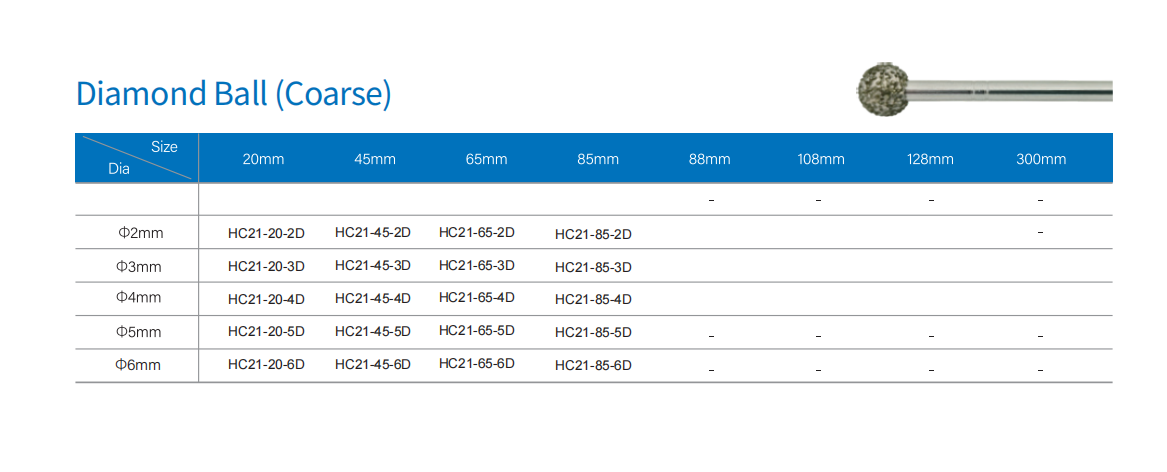Select product code HC21-65-4D
Viewport: 1167px width, 472px height.
477,297
